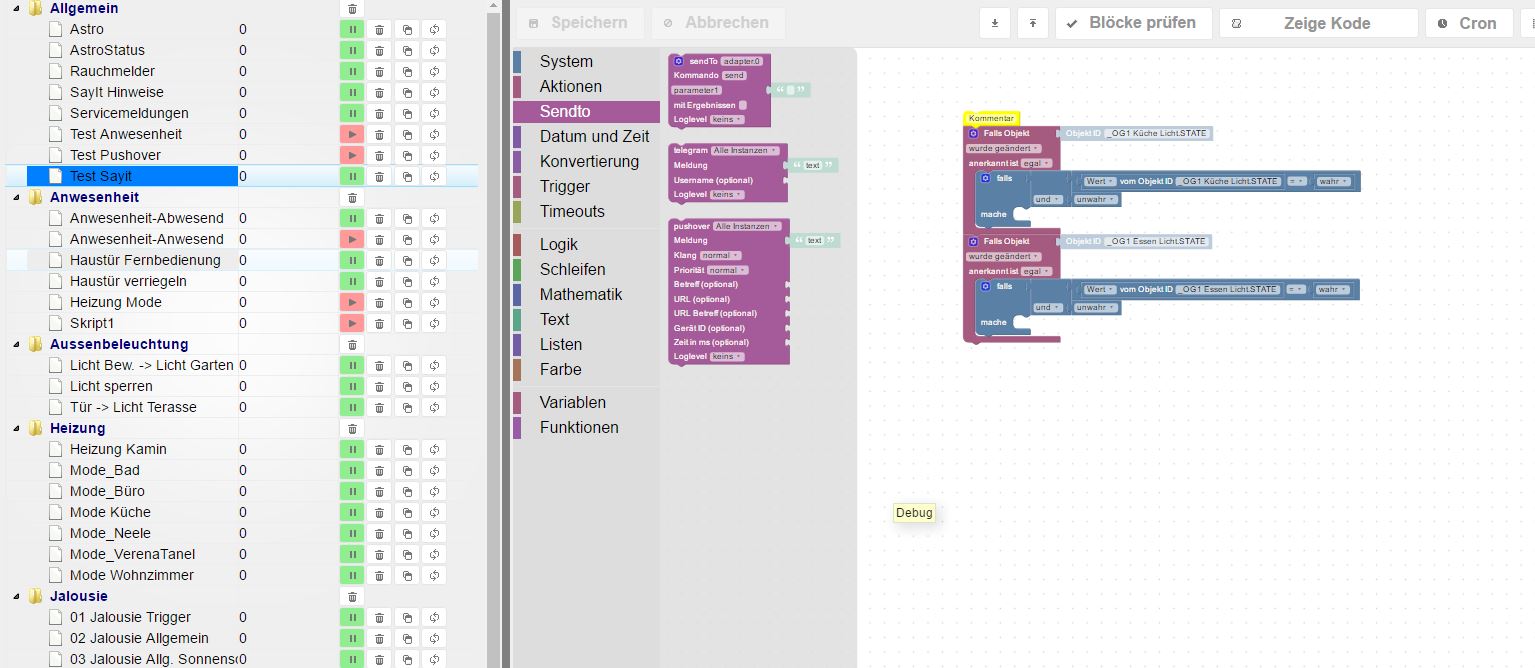1535x668 pixels.
Task: Toggle the mit Ergebnissen checkbox on sendTo block
Action: [743, 105]
